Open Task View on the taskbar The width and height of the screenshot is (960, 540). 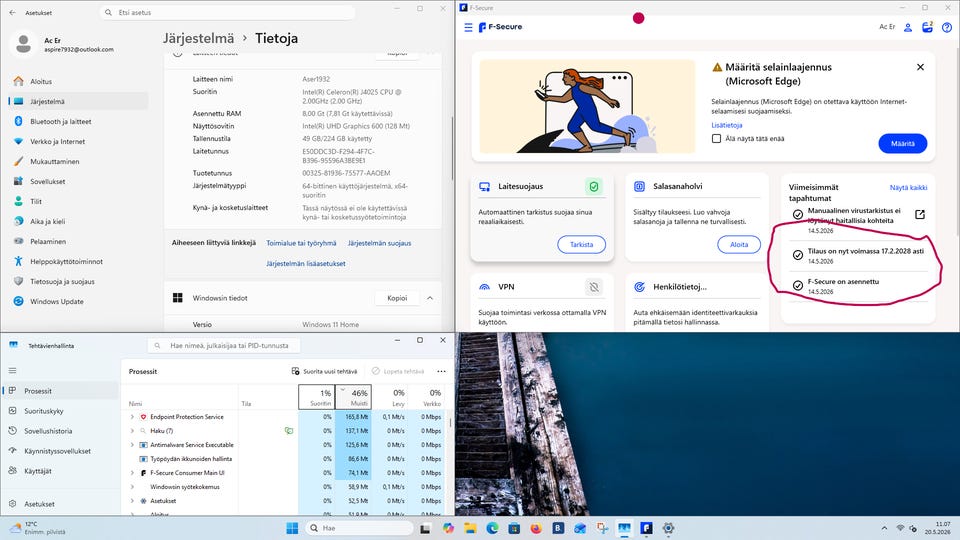425,528
